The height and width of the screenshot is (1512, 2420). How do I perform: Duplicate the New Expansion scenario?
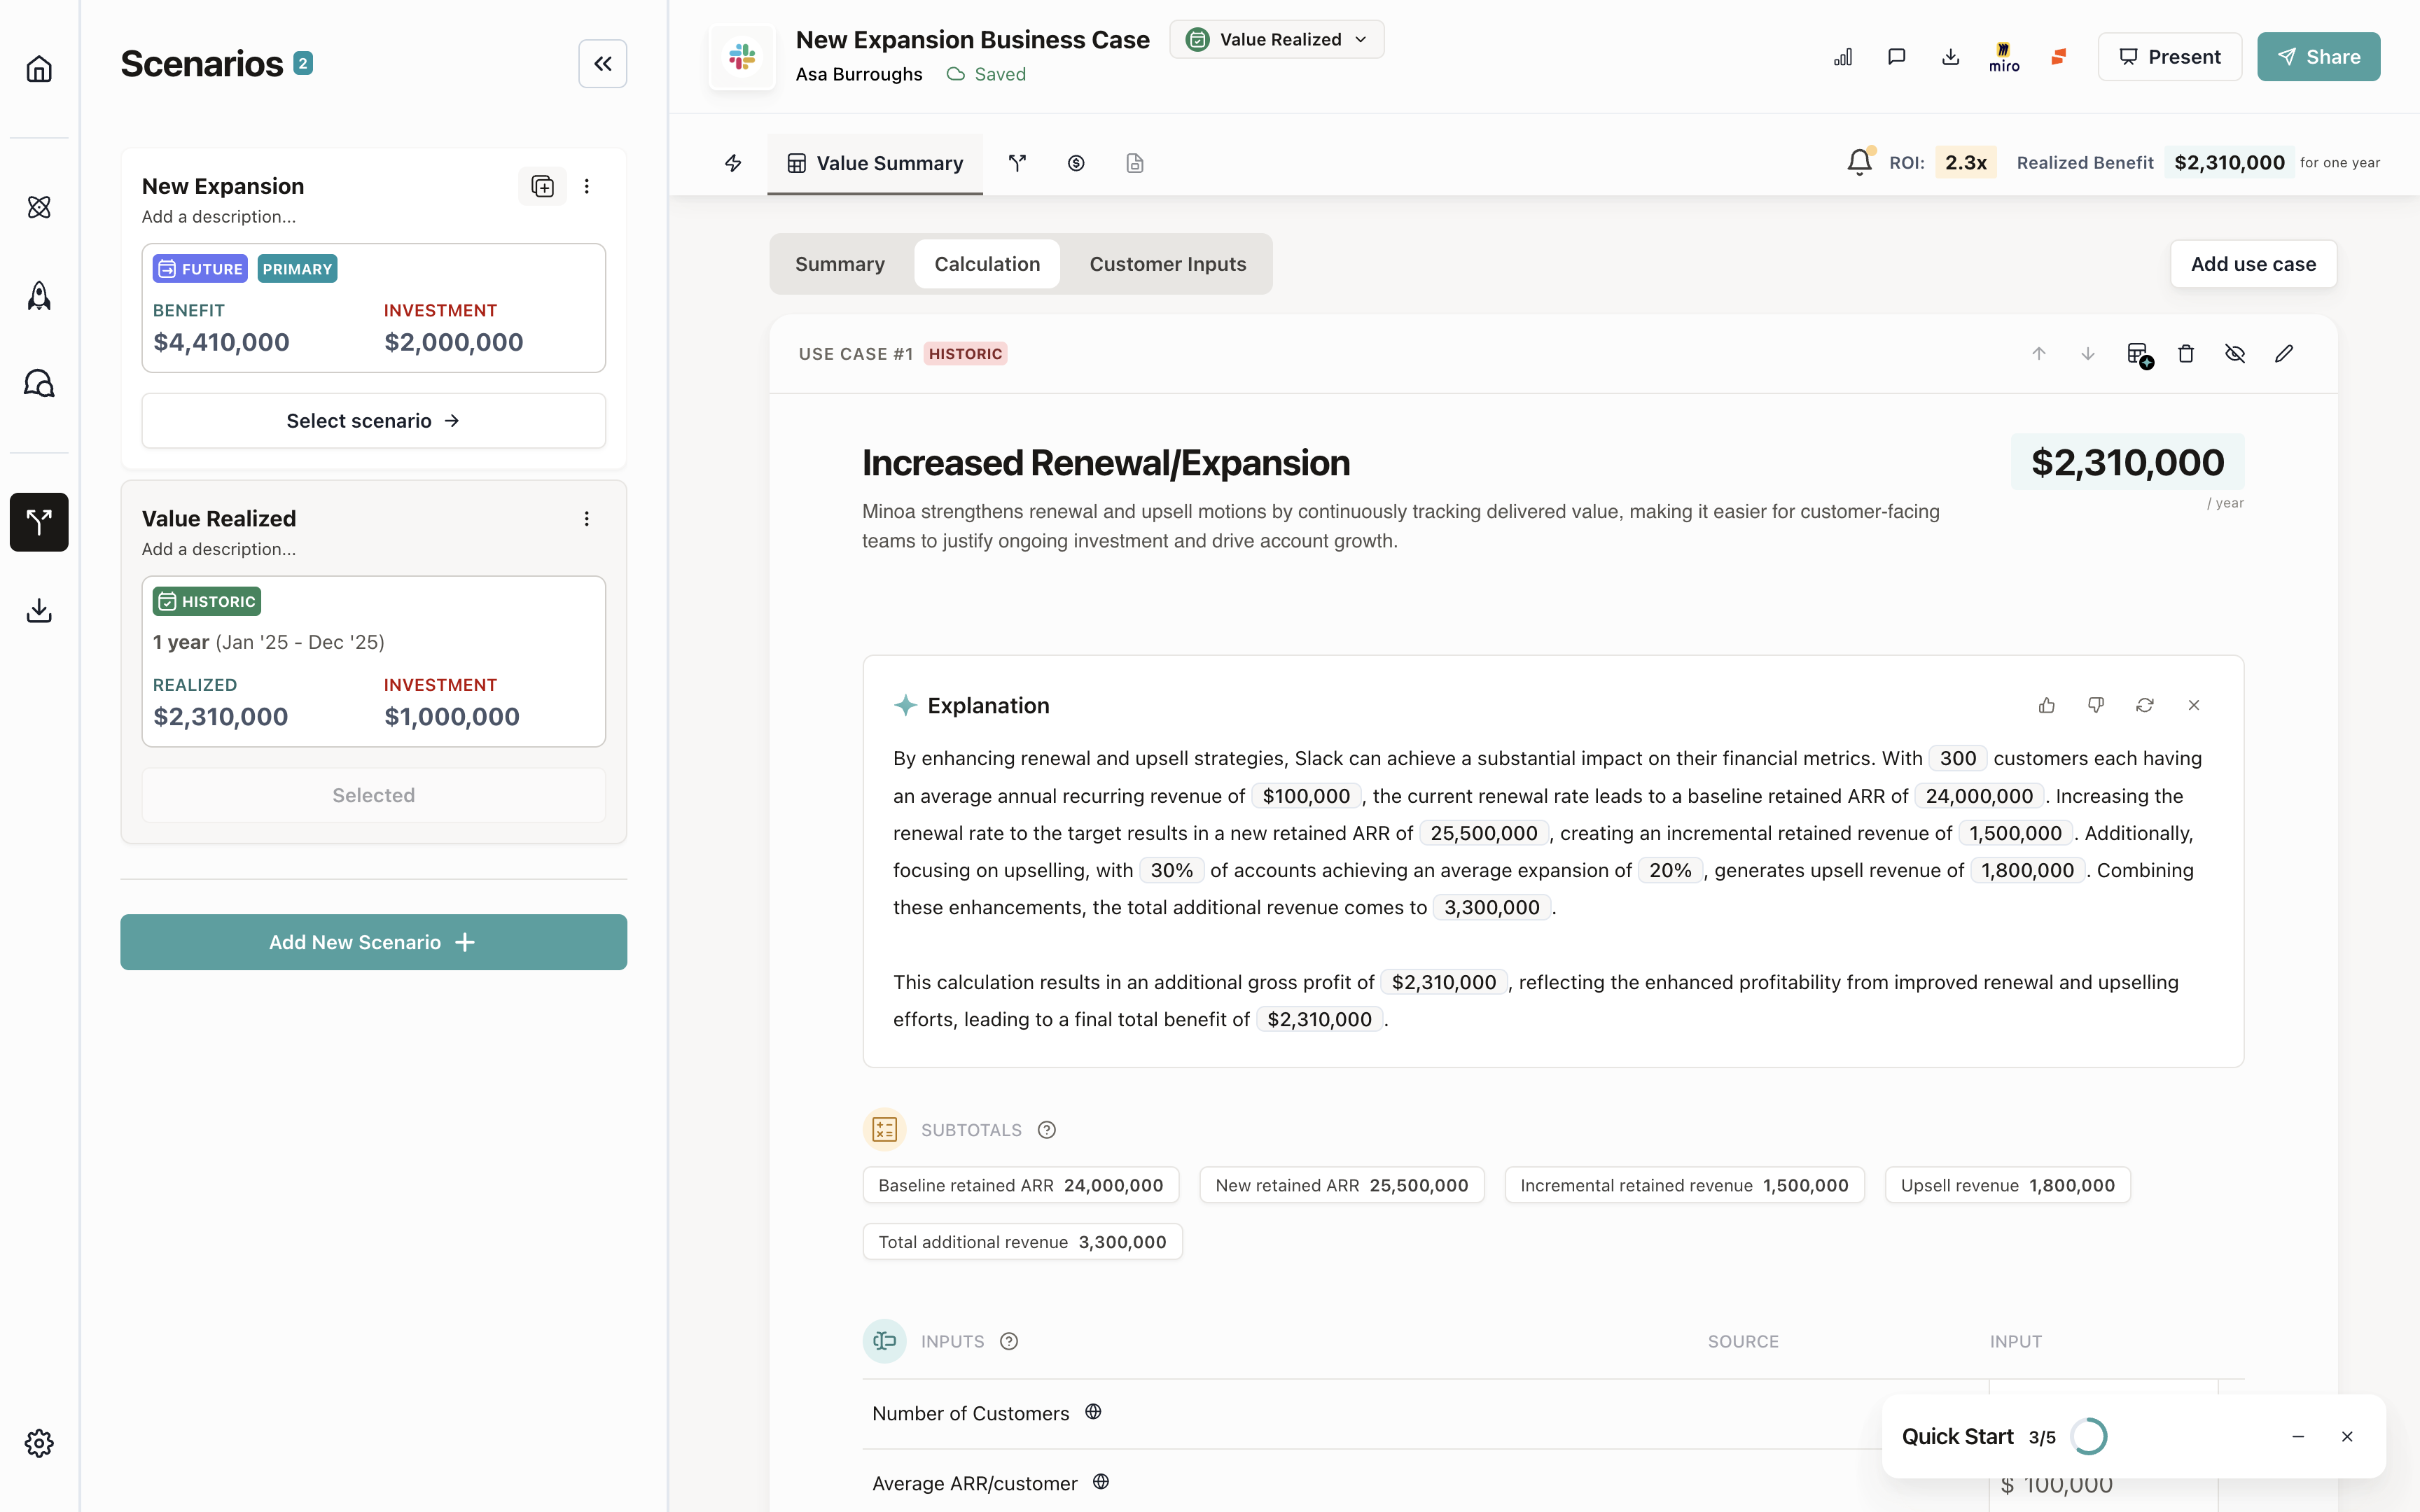542,186
